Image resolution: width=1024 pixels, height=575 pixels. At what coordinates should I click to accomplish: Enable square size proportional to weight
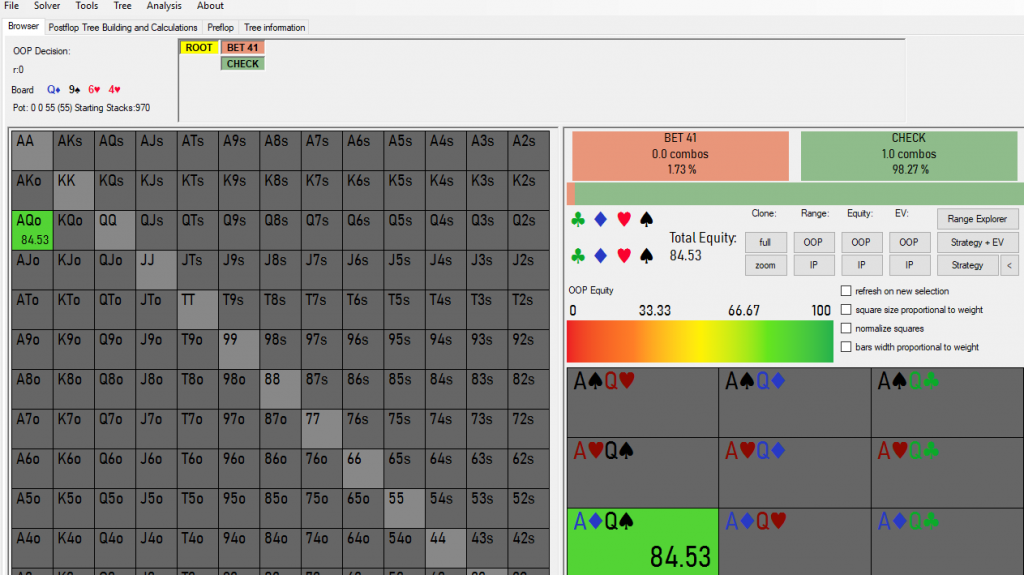coord(846,310)
